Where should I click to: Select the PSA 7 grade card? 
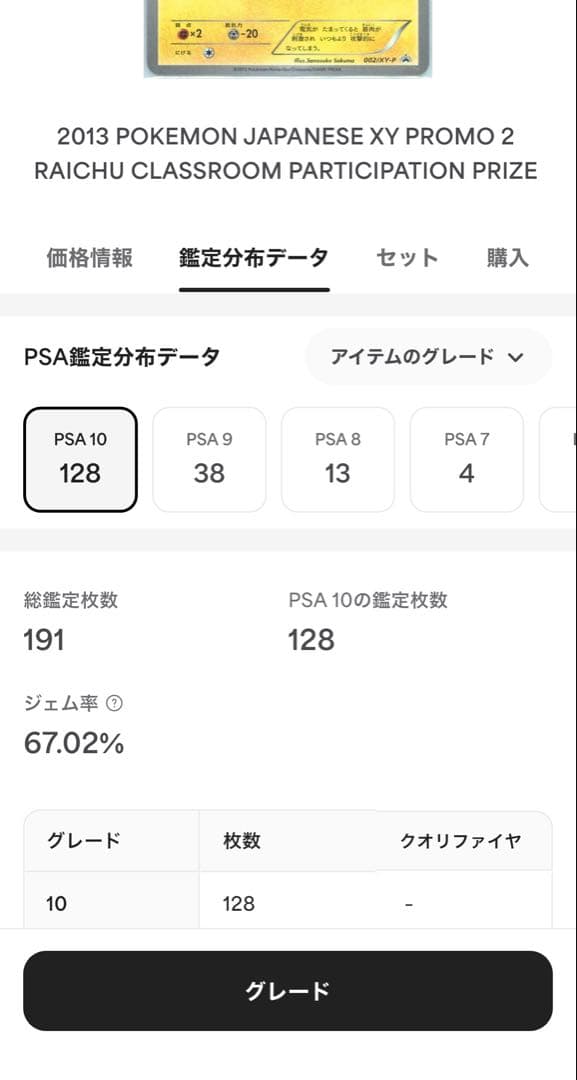click(x=467, y=459)
